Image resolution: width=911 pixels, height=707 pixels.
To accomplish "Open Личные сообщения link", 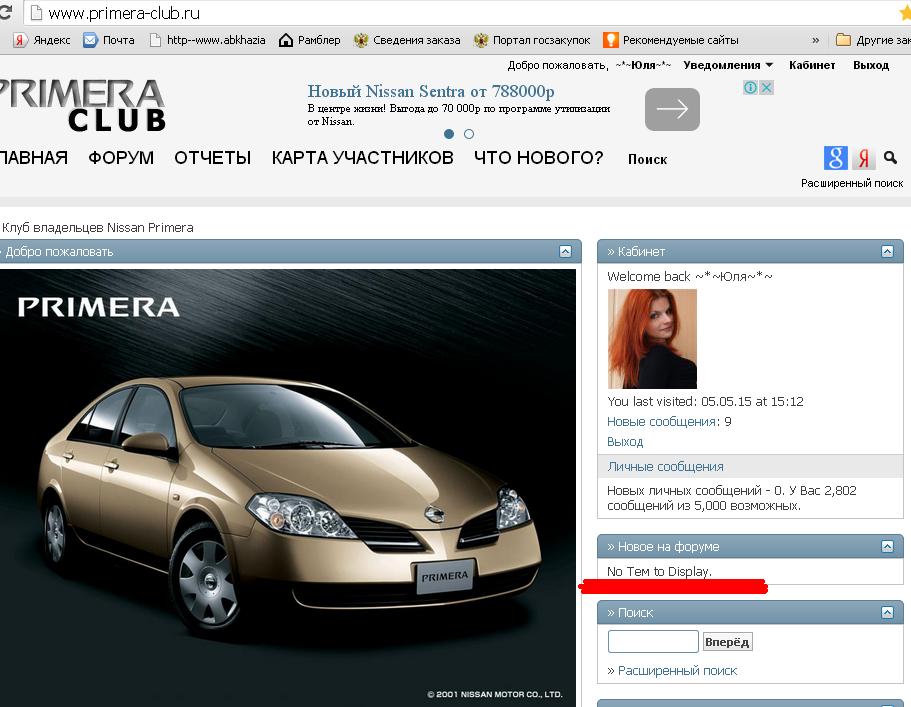I will click(665, 466).
